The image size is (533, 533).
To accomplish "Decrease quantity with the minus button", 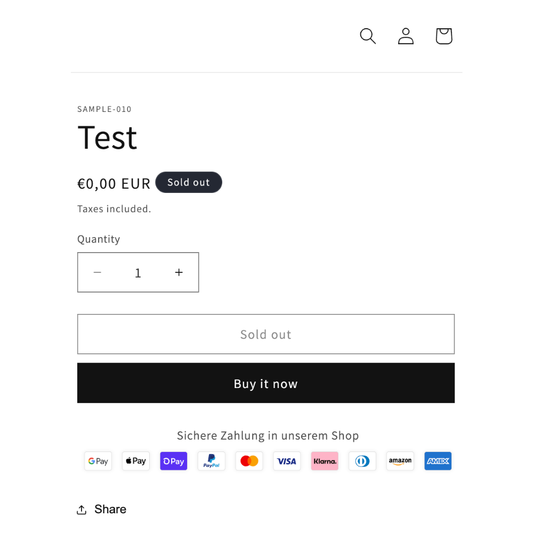I will 98,272.
